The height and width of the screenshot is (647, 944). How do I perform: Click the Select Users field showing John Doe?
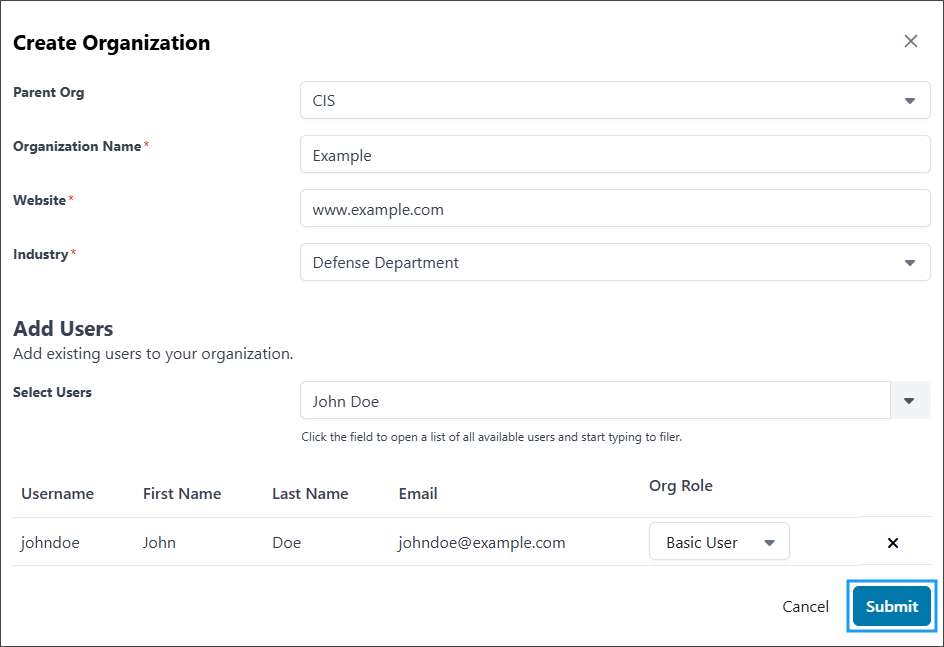pos(595,400)
